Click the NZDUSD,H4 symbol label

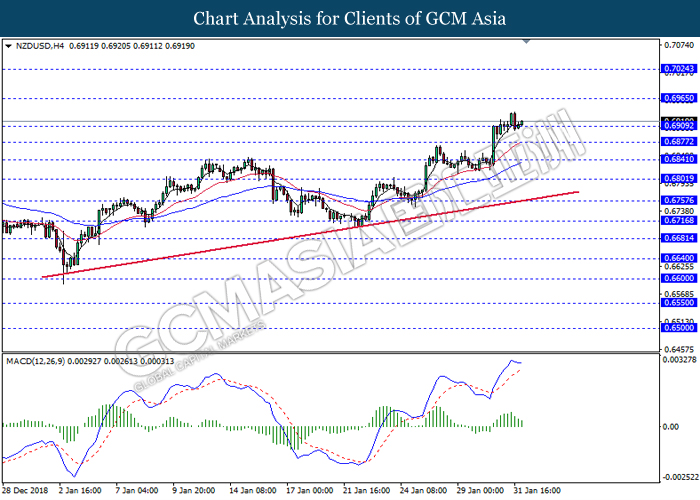(40, 46)
